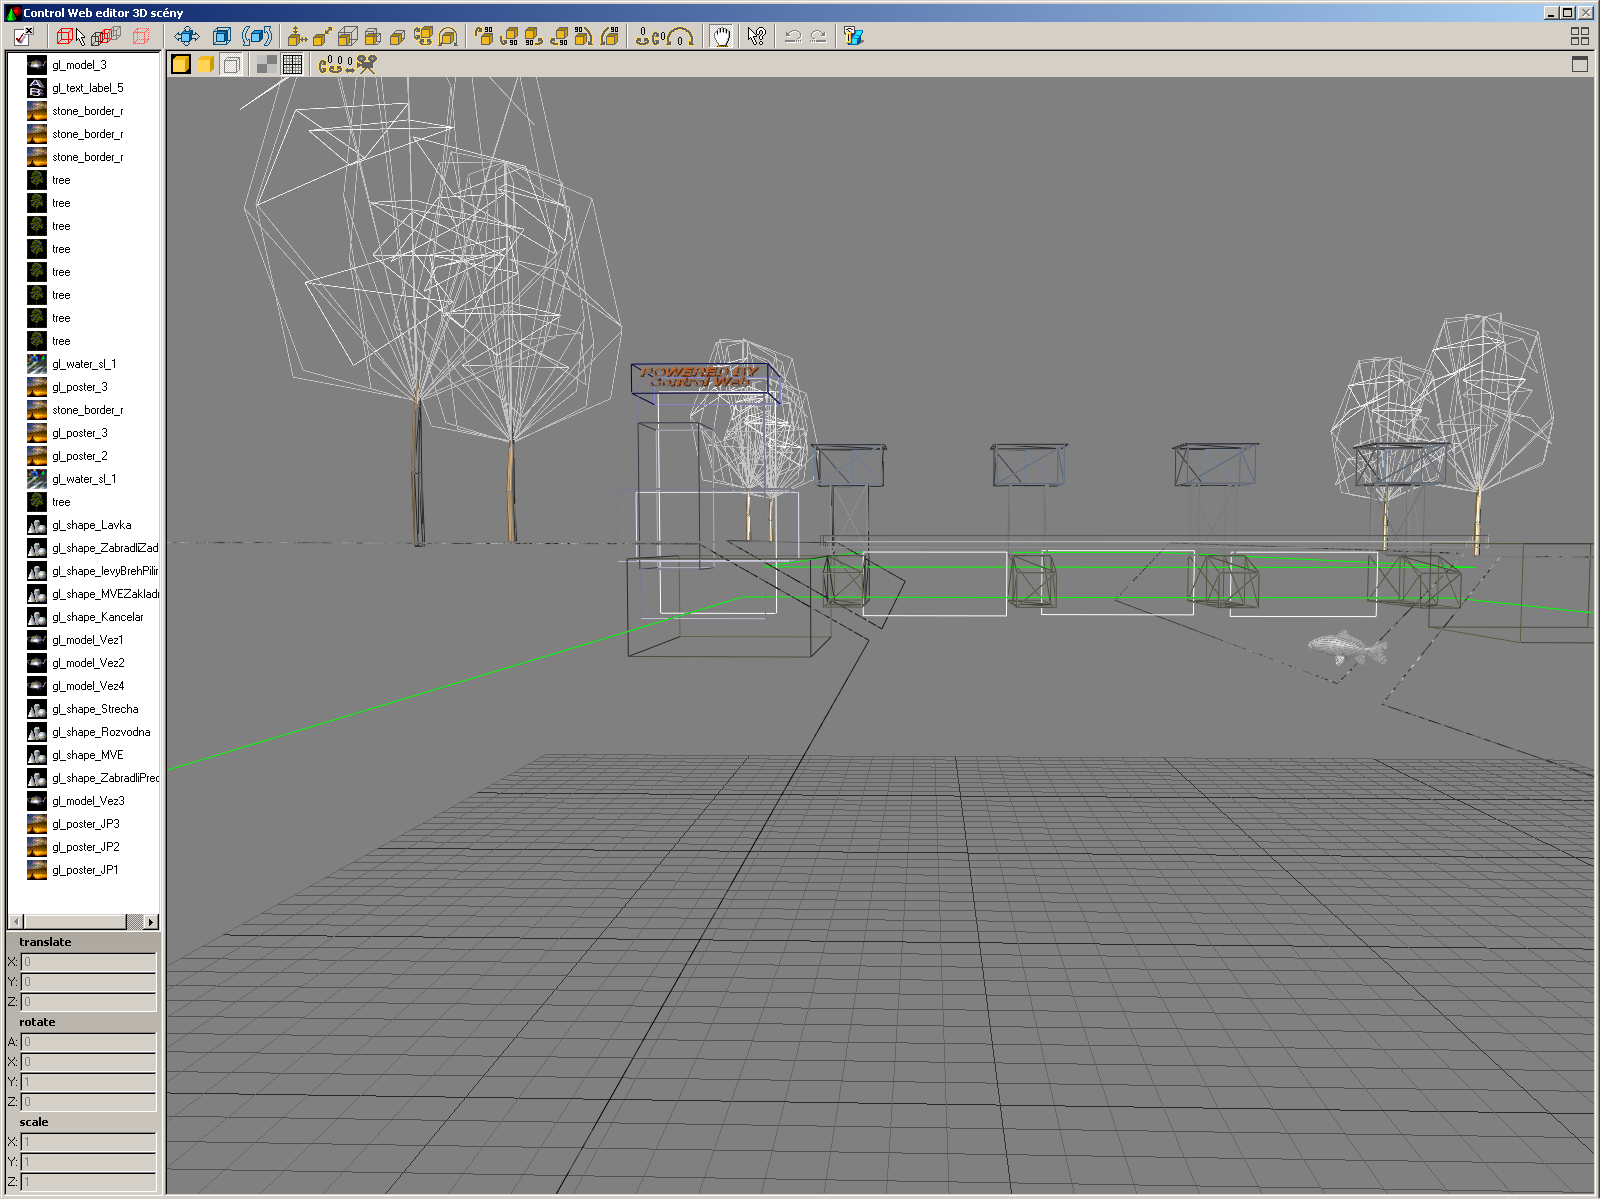This screenshot has width=1600, height=1200.
Task: Select the blue four-arrow move view tool
Action: pyautogui.click(x=187, y=37)
